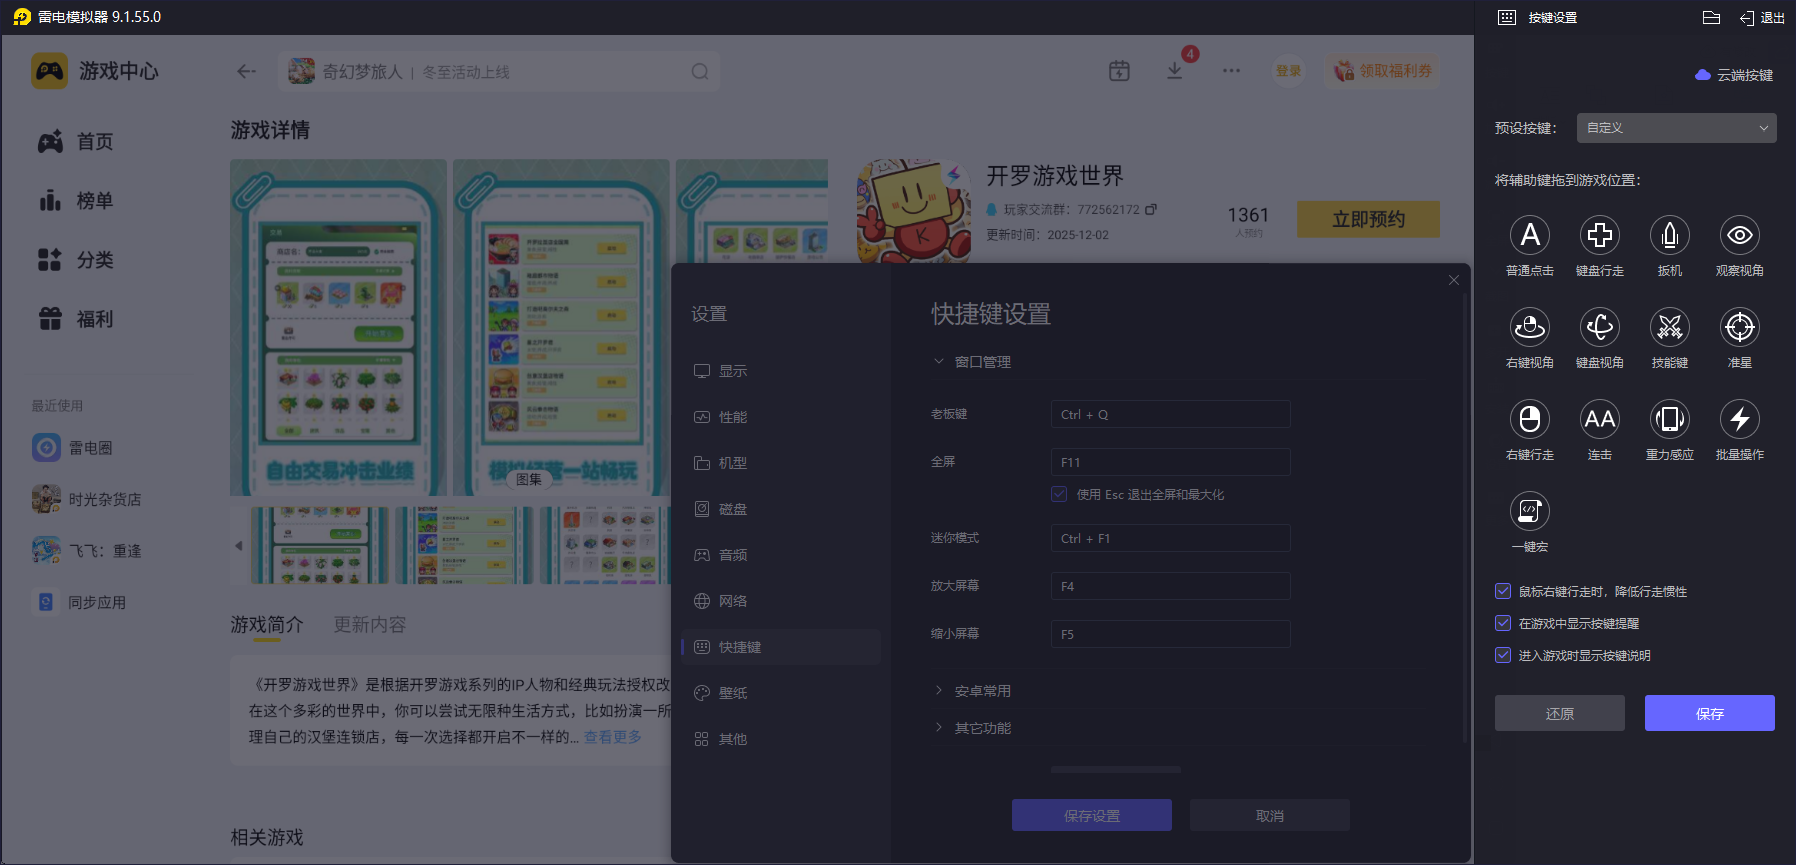The width and height of the screenshot is (1796, 865).
Task: Pick the 键盘行走 D-pad key icon
Action: click(x=1600, y=235)
